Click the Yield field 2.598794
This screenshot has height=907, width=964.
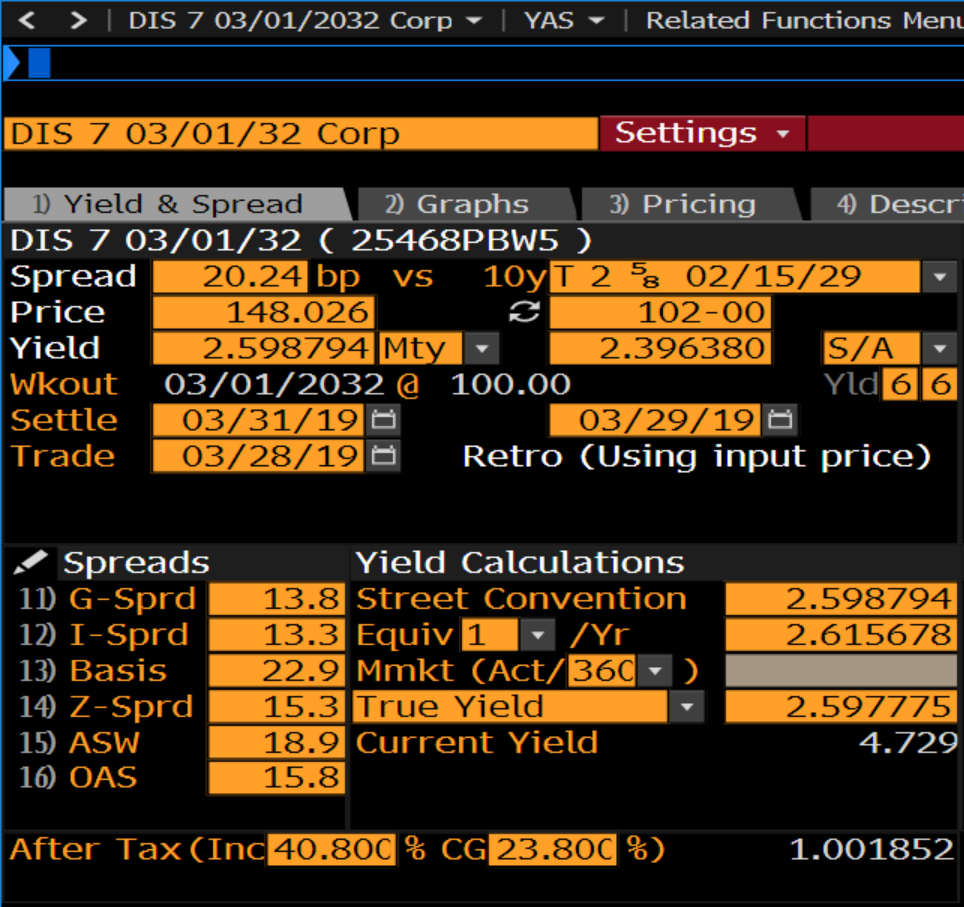click(264, 349)
